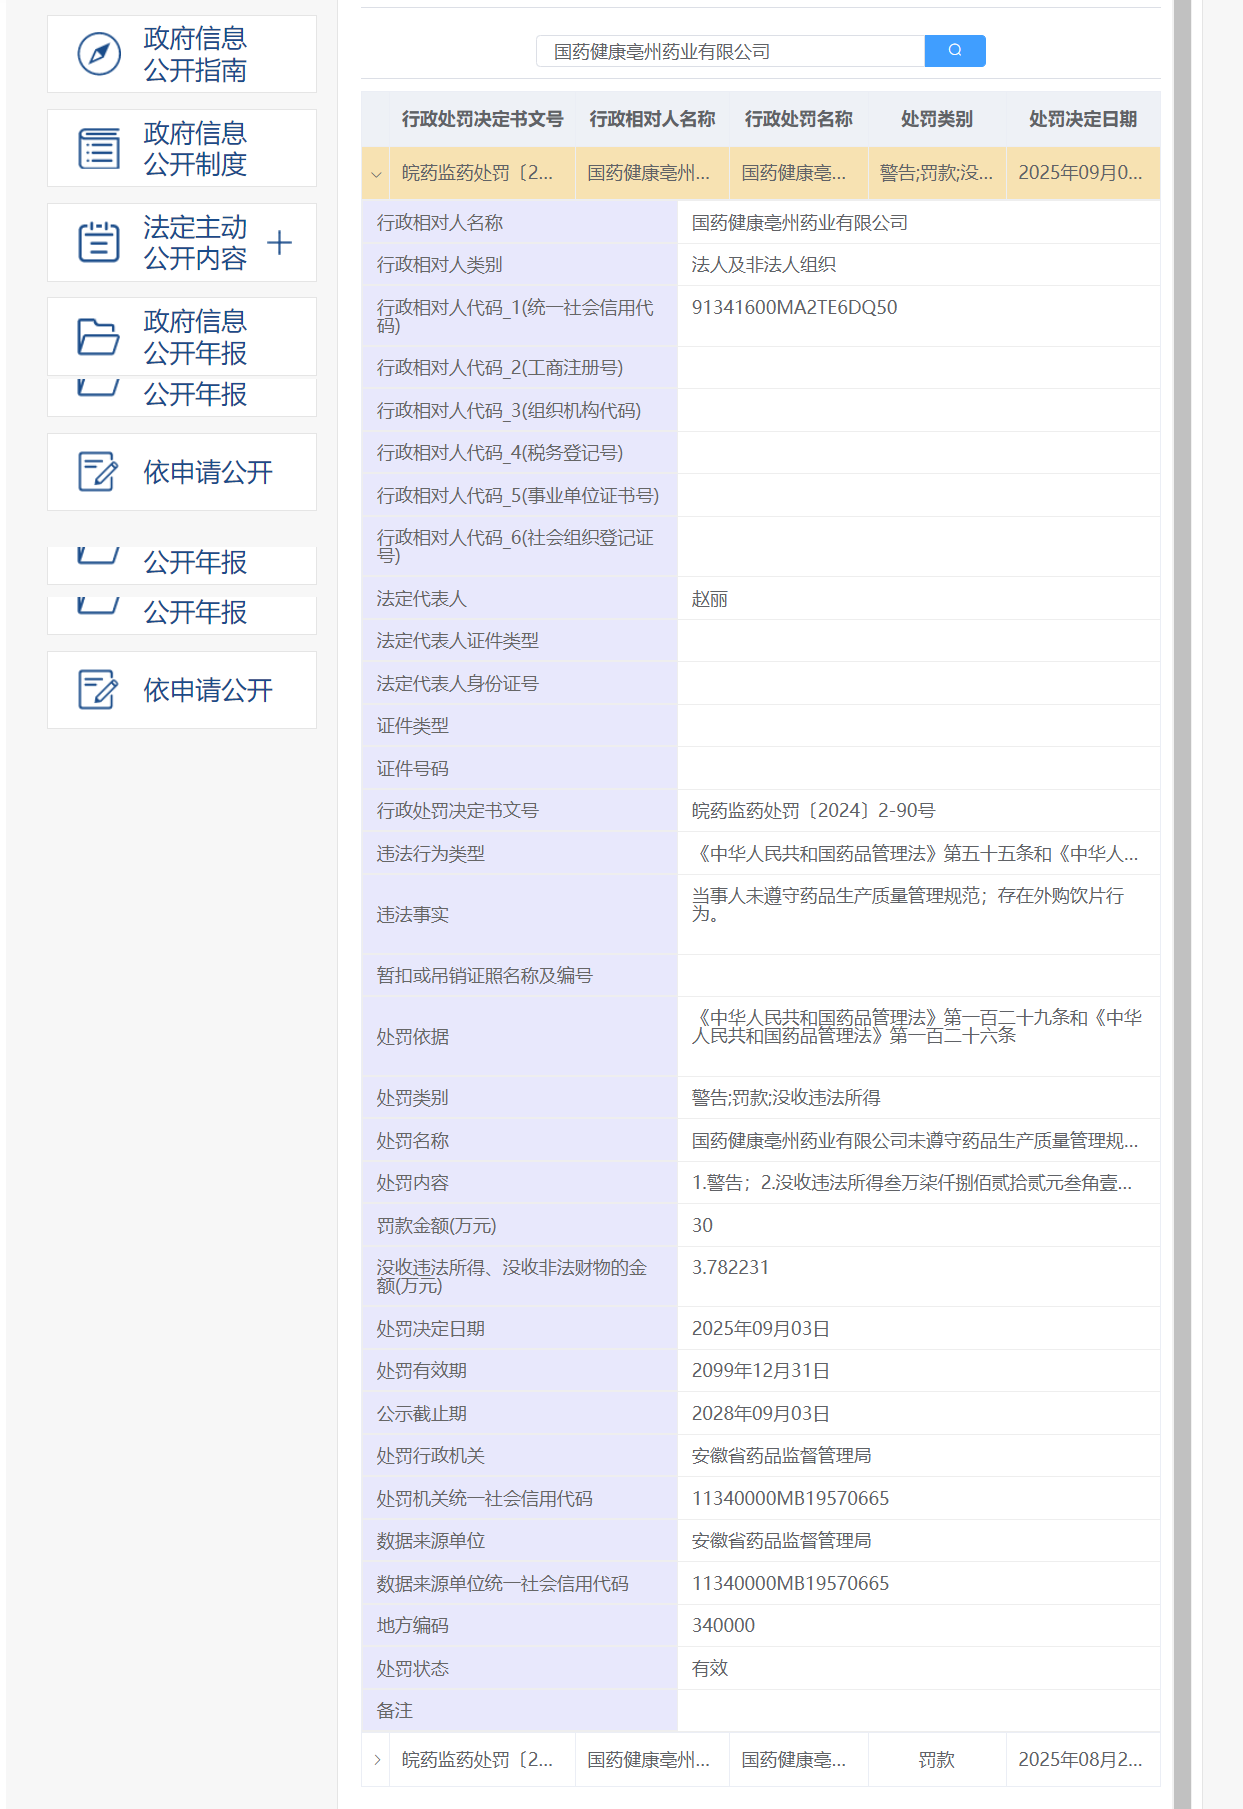The width and height of the screenshot is (1243, 1809).
Task: Click the 处罚内容 value starting 1.警告
Action: coord(912,1183)
